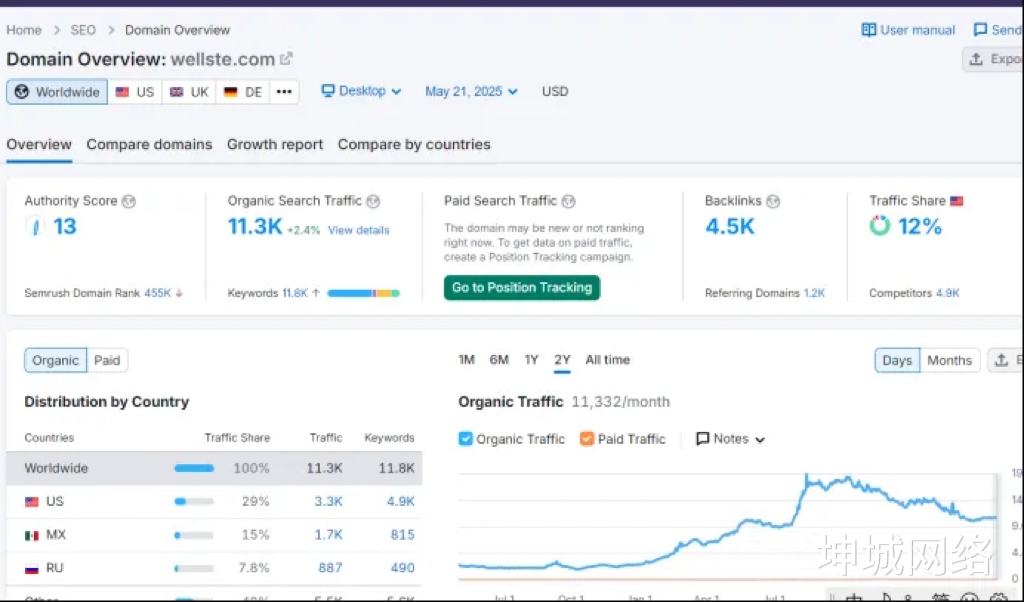1024x602 pixels.
Task: Click the keywords distribution color bar
Action: [363, 293]
